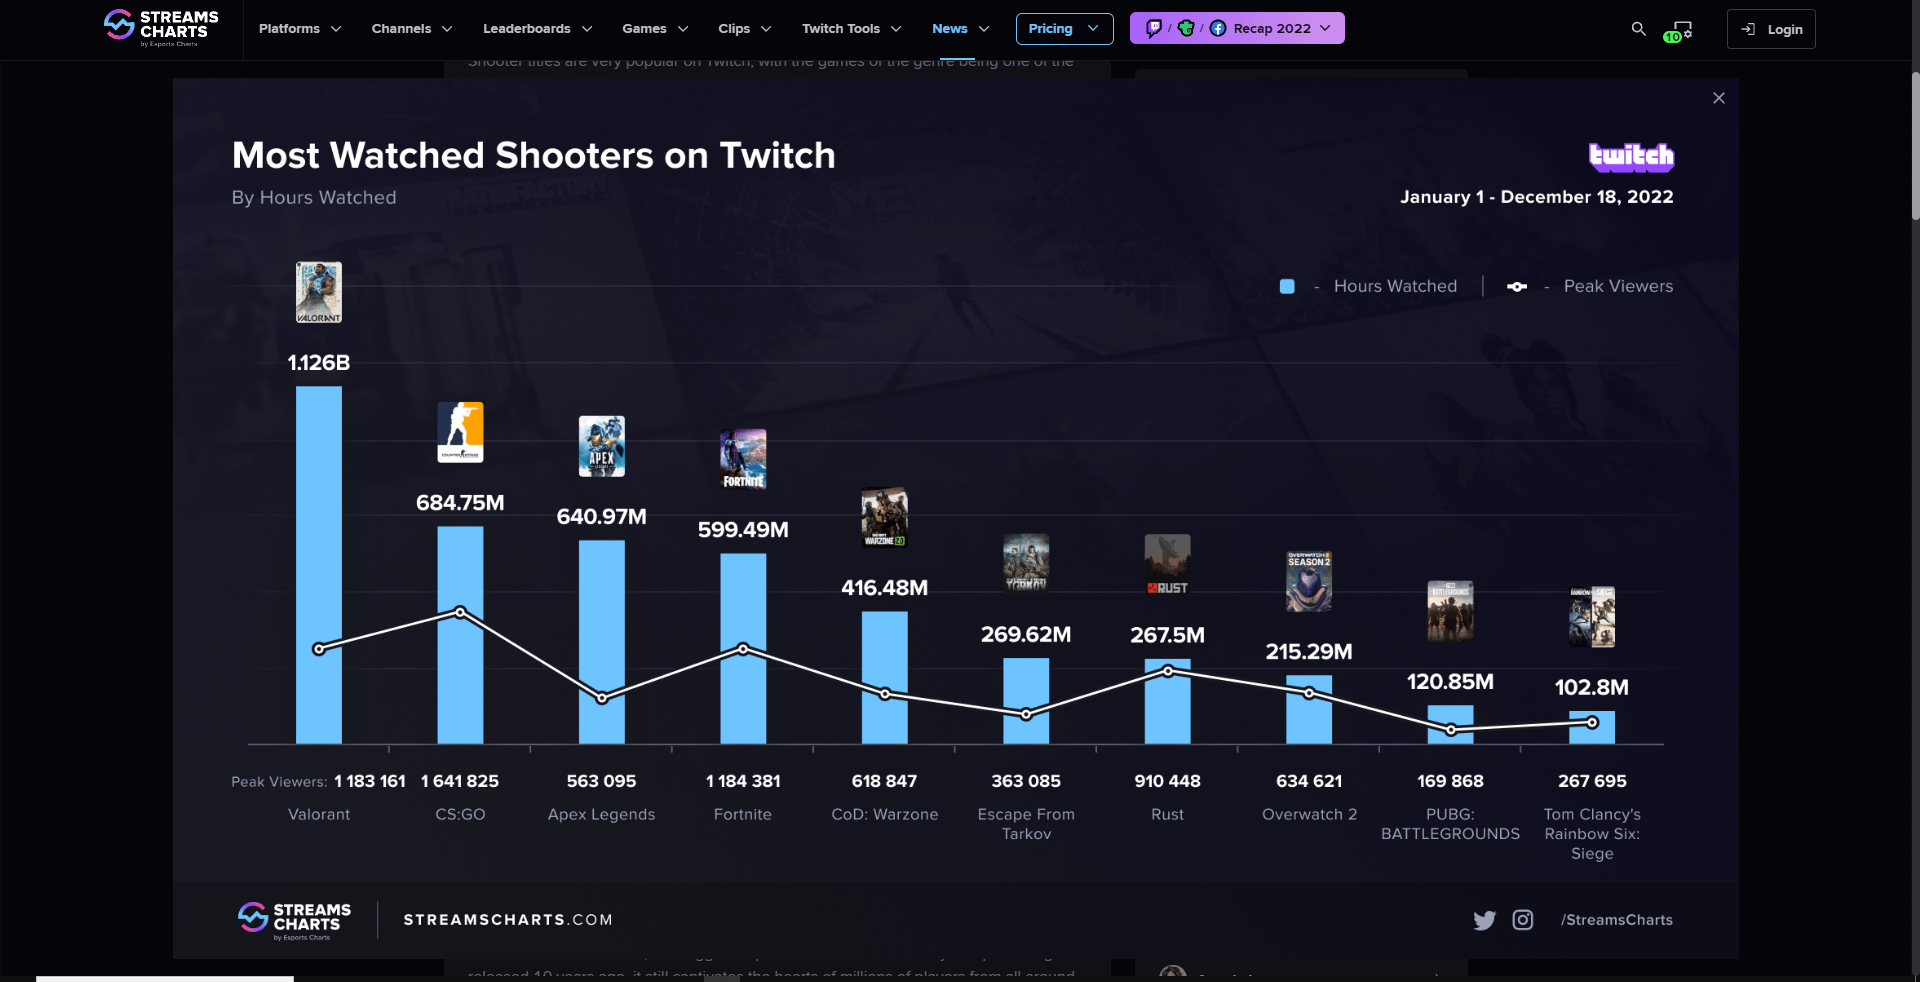The height and width of the screenshot is (982, 1920).
Task: Click the CS:GO hours watched bar
Action: click(x=460, y=635)
